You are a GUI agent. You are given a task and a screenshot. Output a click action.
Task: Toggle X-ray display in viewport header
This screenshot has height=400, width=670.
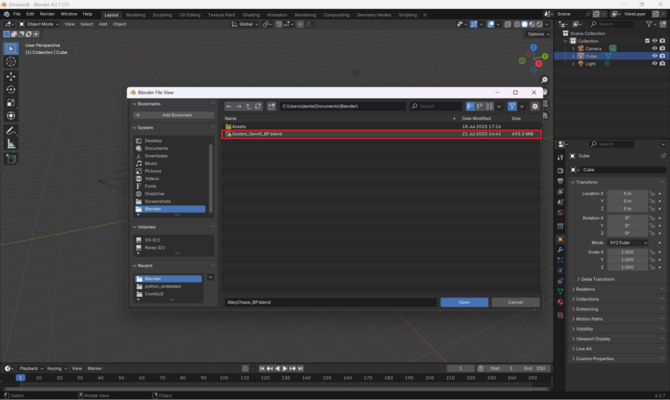tap(508, 24)
